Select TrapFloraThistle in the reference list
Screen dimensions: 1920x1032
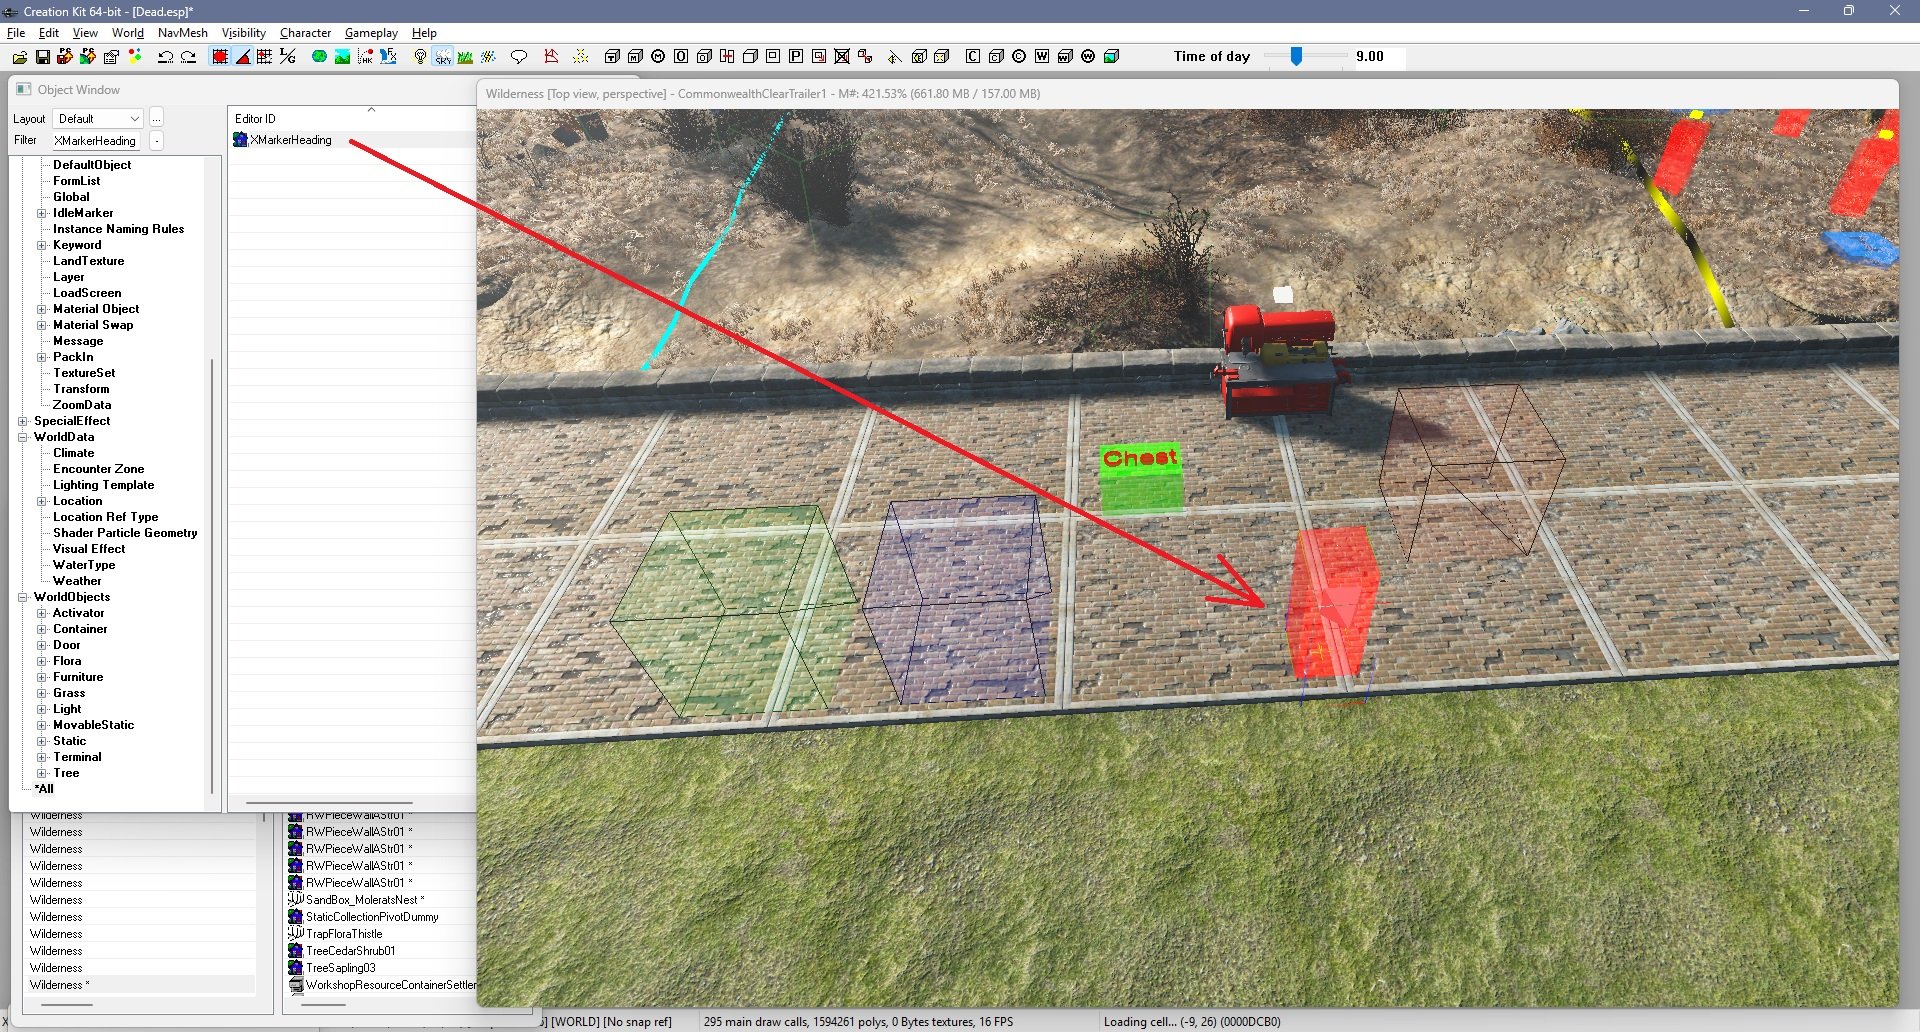point(343,934)
